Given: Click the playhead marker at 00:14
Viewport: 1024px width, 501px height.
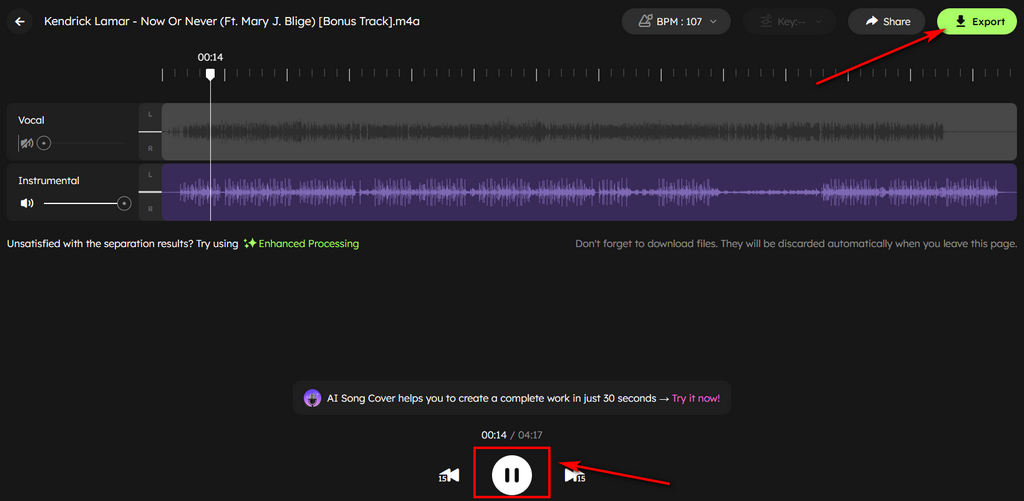Looking at the screenshot, I should (x=210, y=74).
